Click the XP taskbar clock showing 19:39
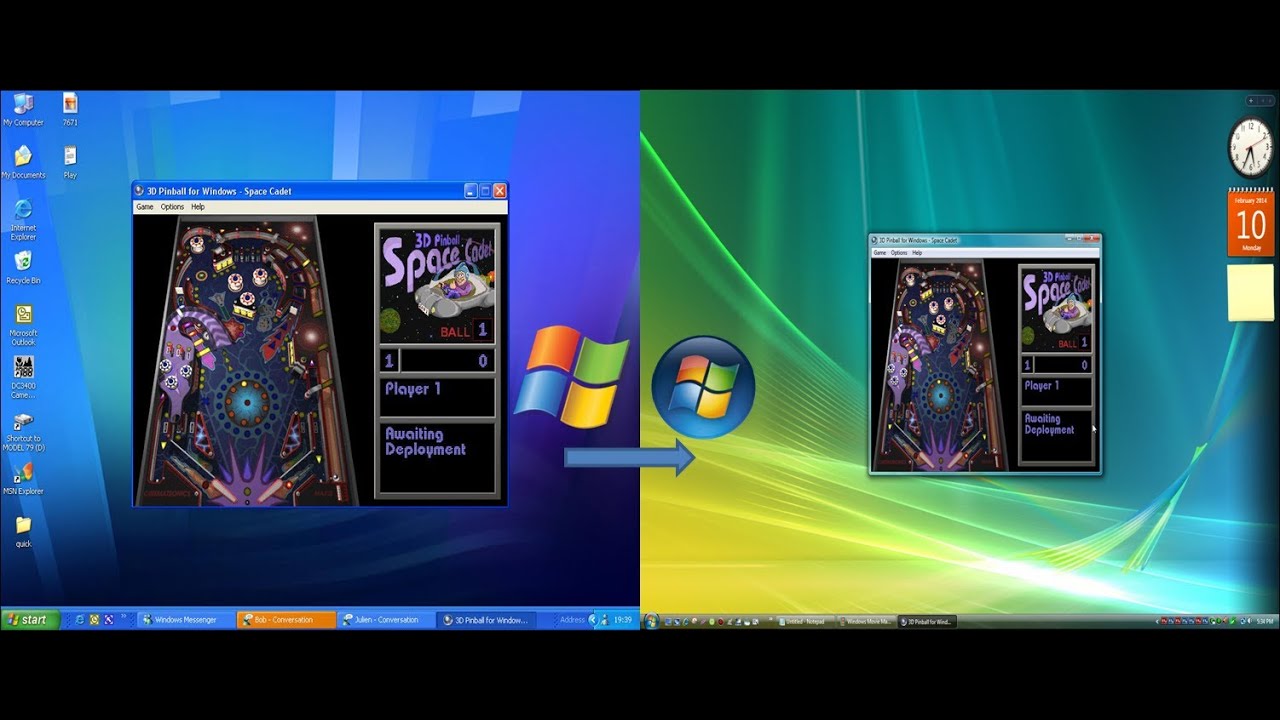 pyautogui.click(x=623, y=620)
